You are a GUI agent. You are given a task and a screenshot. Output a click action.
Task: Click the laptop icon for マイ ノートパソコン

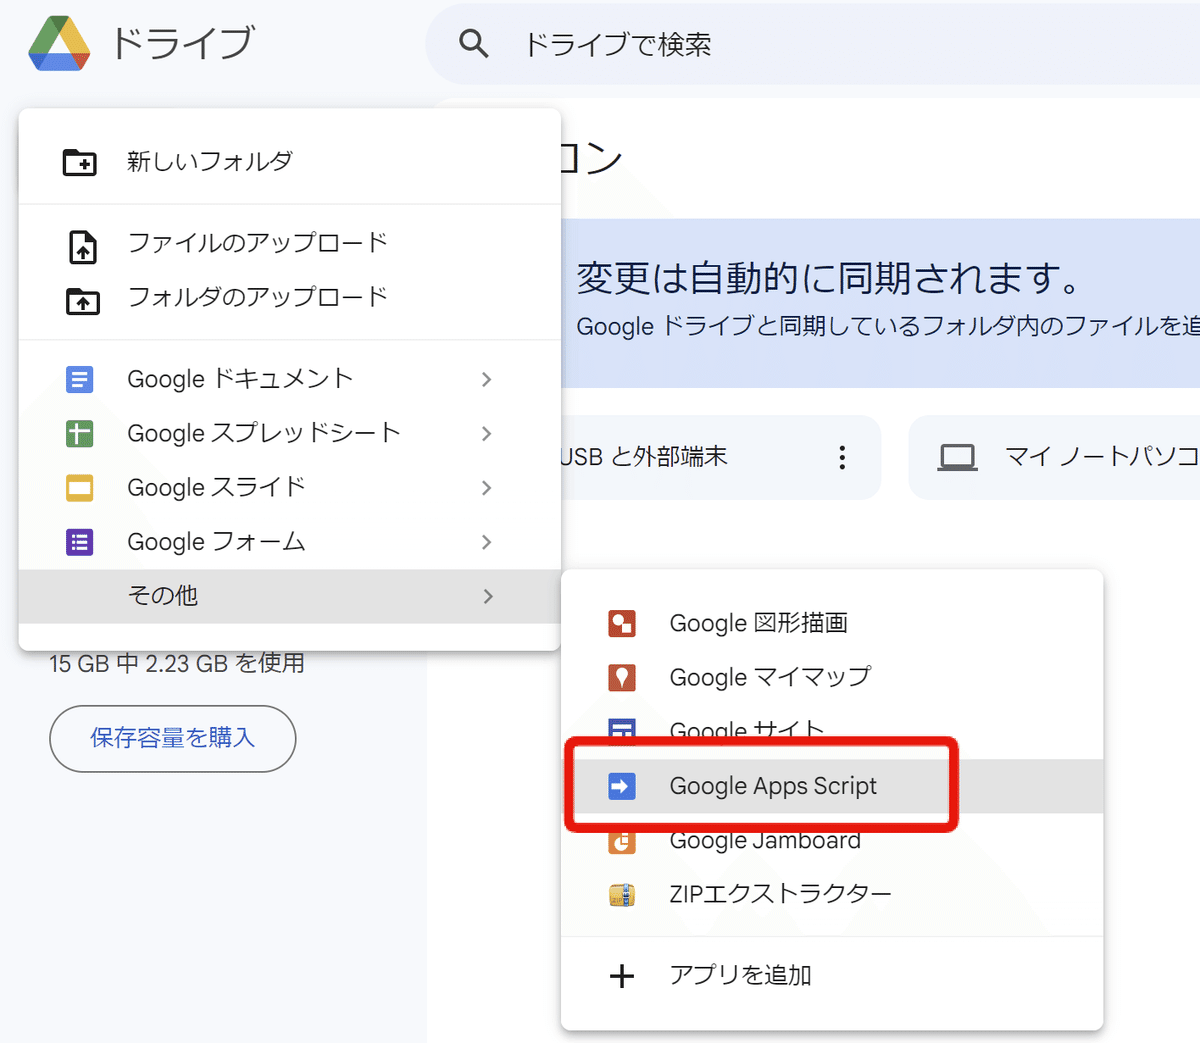tap(957, 458)
